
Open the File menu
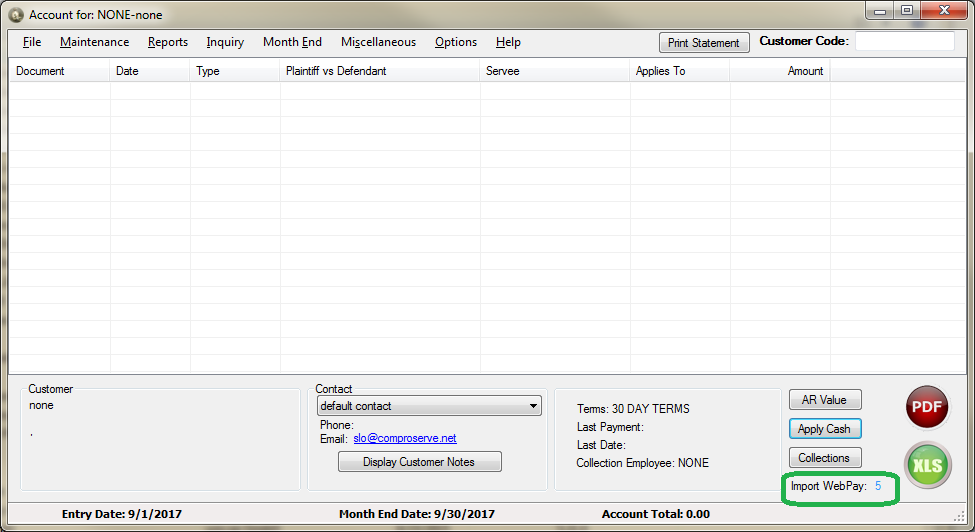[x=32, y=42]
